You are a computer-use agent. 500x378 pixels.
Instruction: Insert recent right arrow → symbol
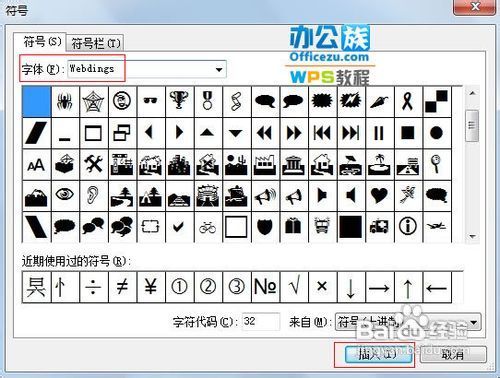379,287
